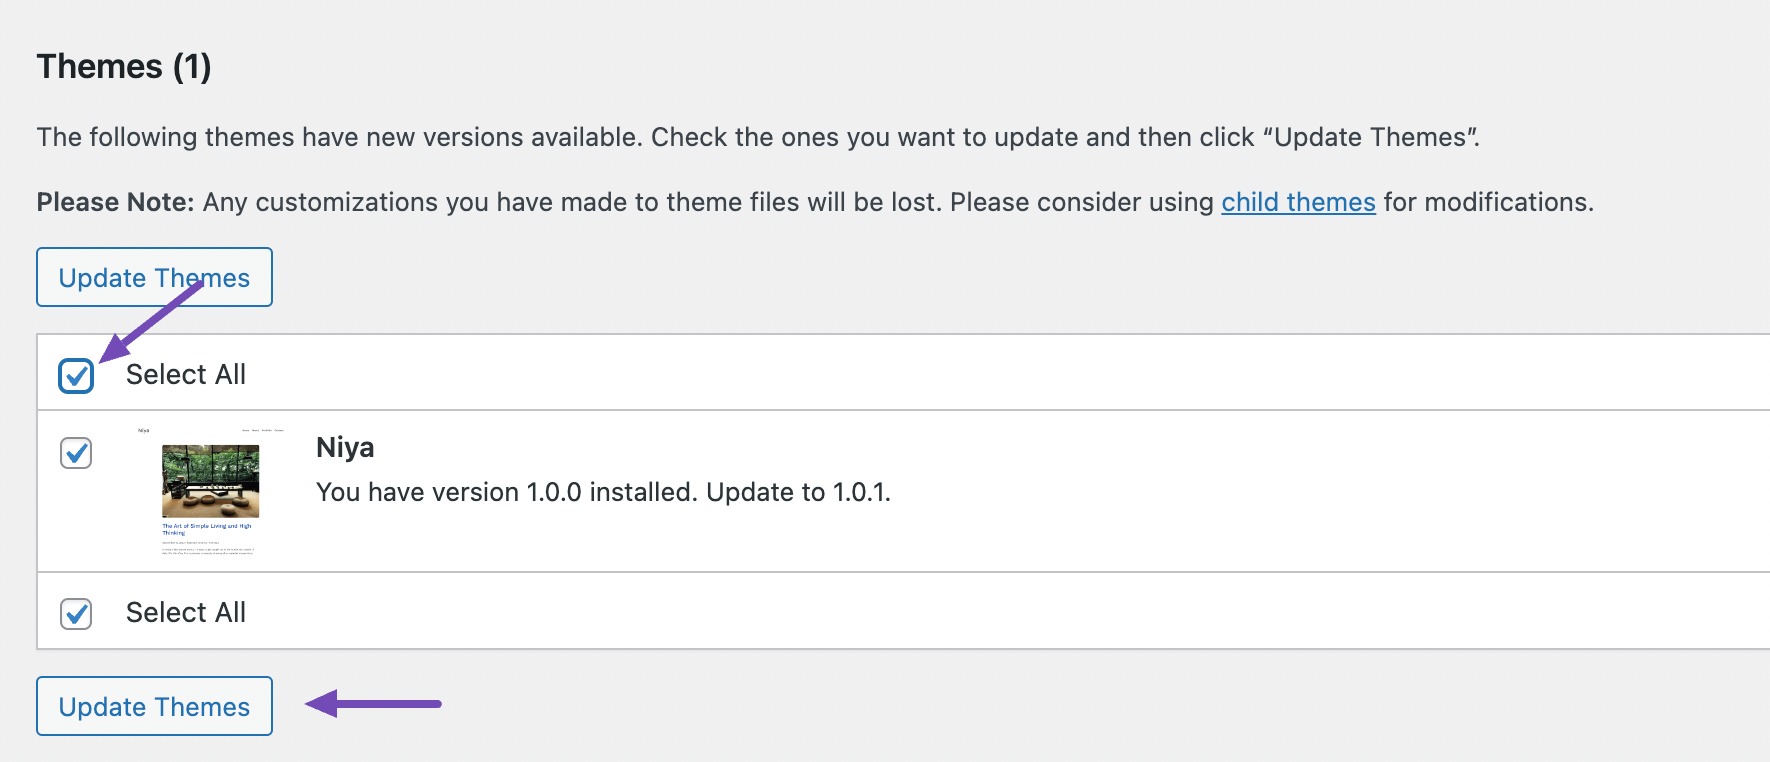Viewport: 1770px width, 762px height.
Task: Click the top Select All label text
Action: [x=186, y=374]
